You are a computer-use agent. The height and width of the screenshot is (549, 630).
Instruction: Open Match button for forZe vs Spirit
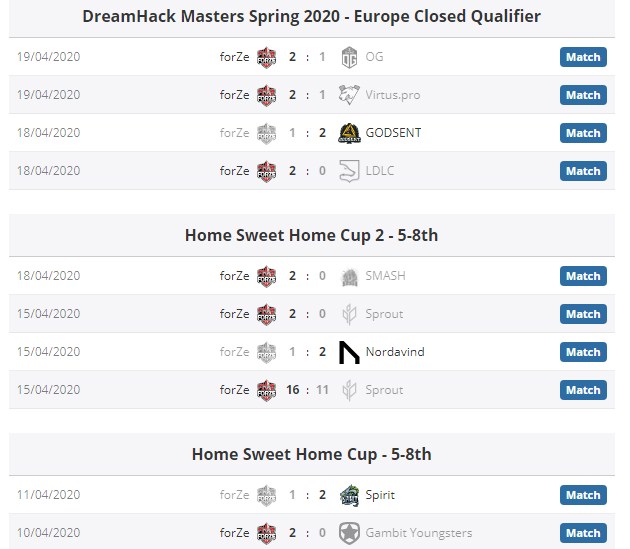coord(583,495)
